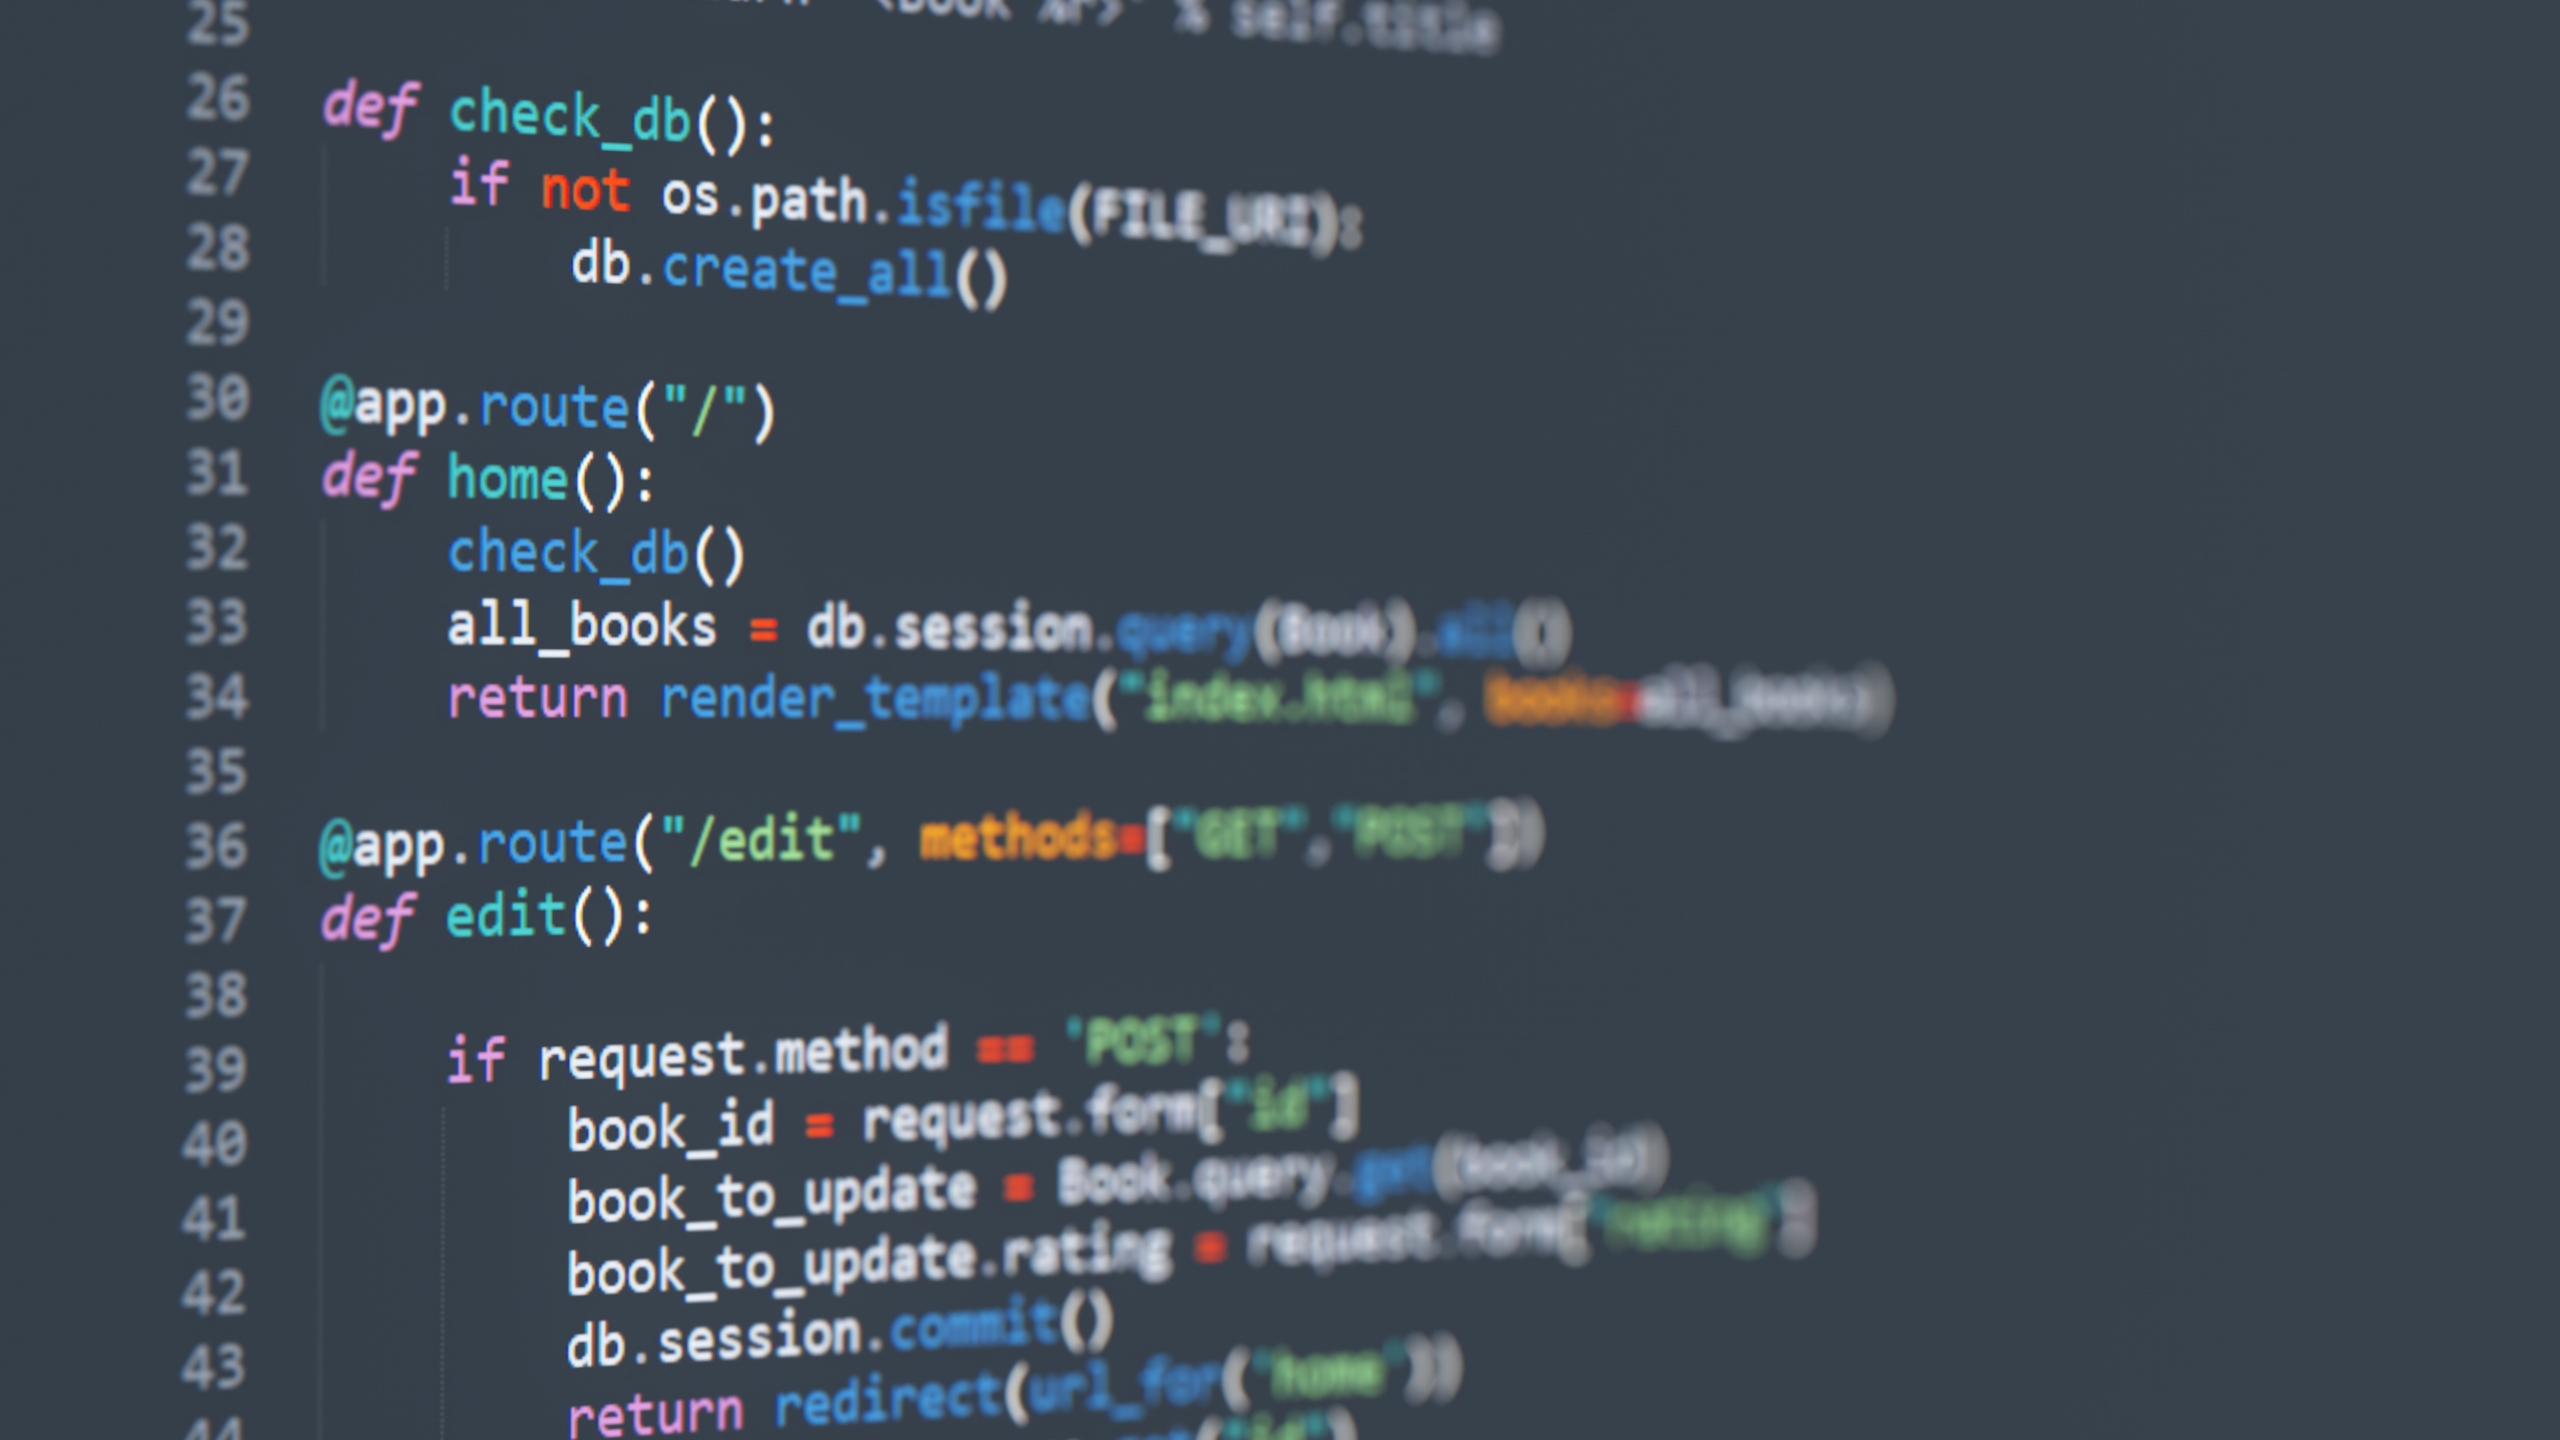Select the check_db() function call line 32
Image resolution: width=2560 pixels, height=1440 pixels.
coord(594,554)
